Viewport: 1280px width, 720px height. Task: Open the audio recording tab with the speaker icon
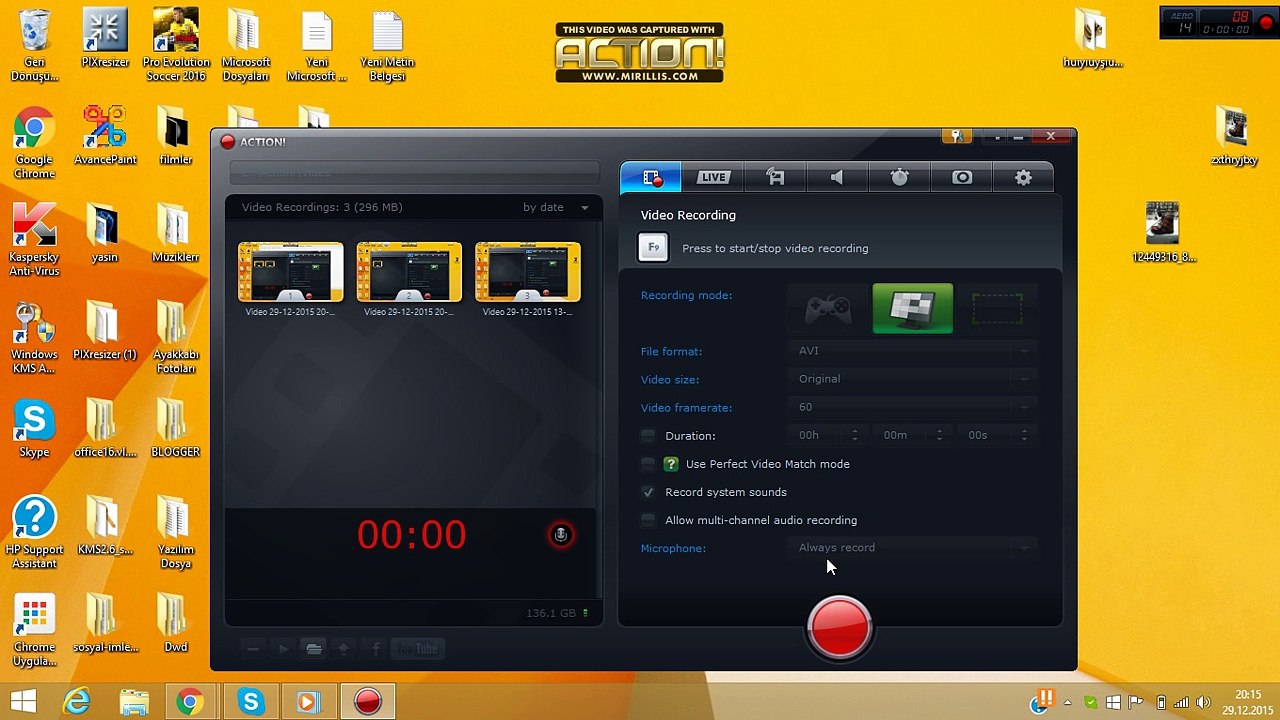pyautogui.click(x=837, y=177)
